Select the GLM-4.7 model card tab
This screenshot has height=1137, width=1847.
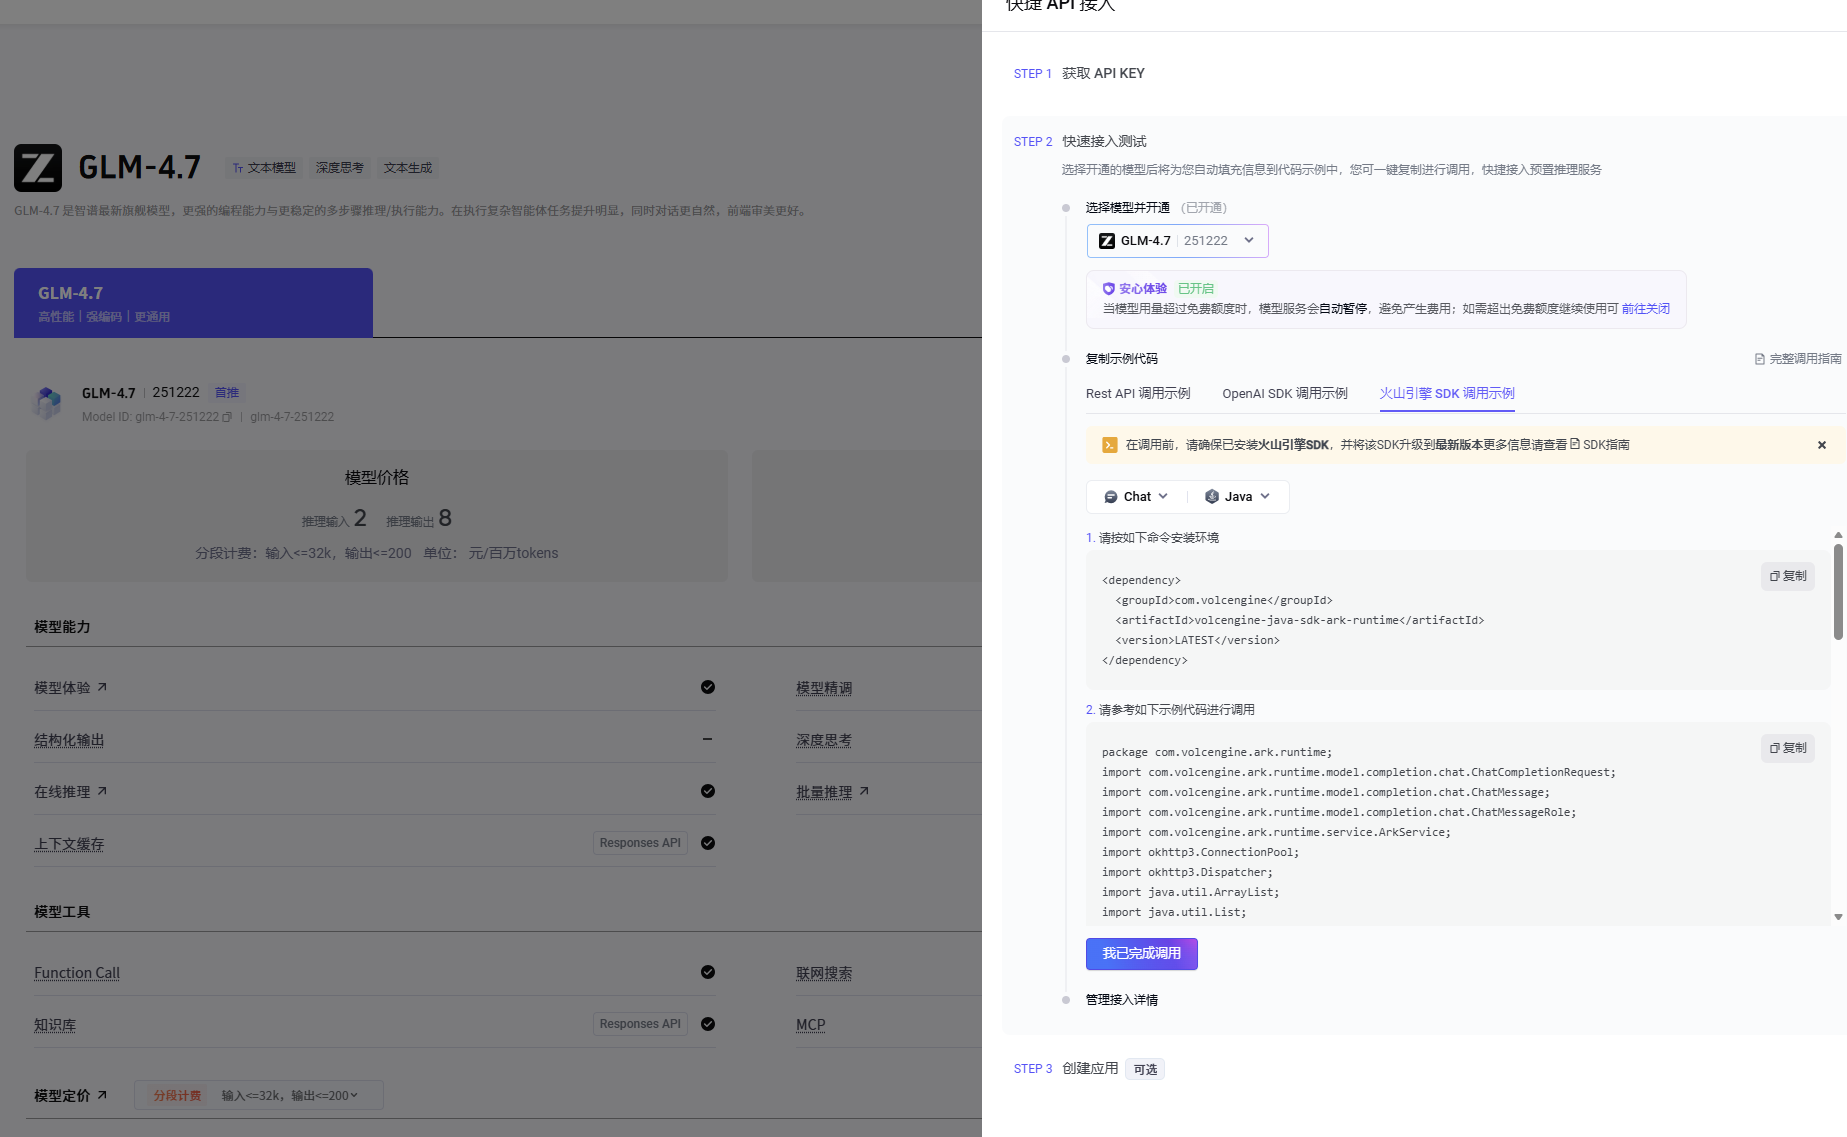coord(193,302)
